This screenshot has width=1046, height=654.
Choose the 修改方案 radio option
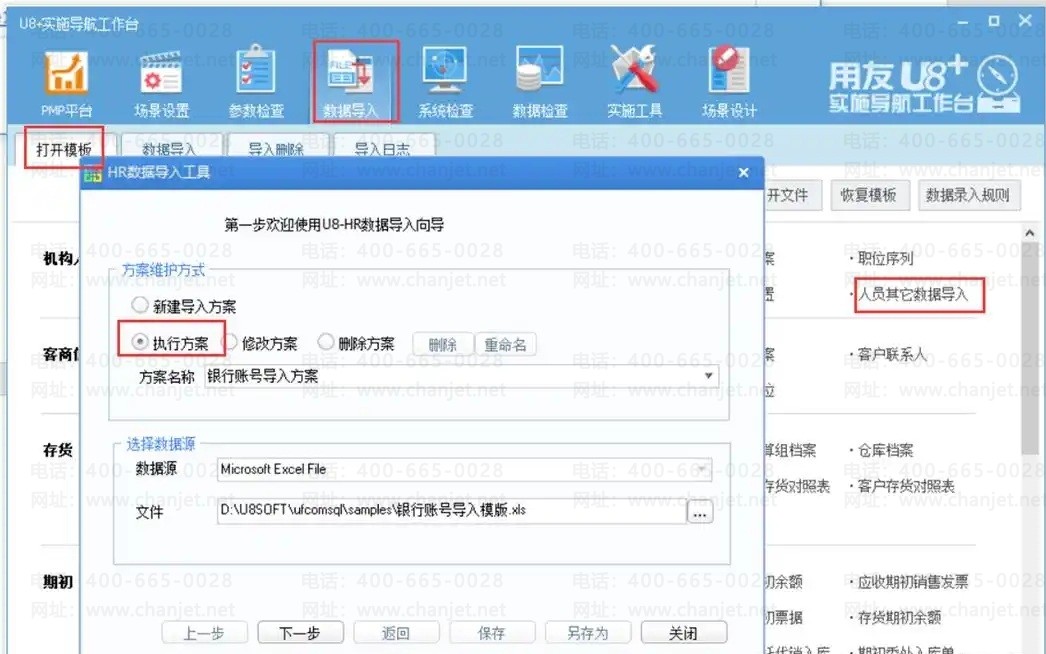point(228,343)
